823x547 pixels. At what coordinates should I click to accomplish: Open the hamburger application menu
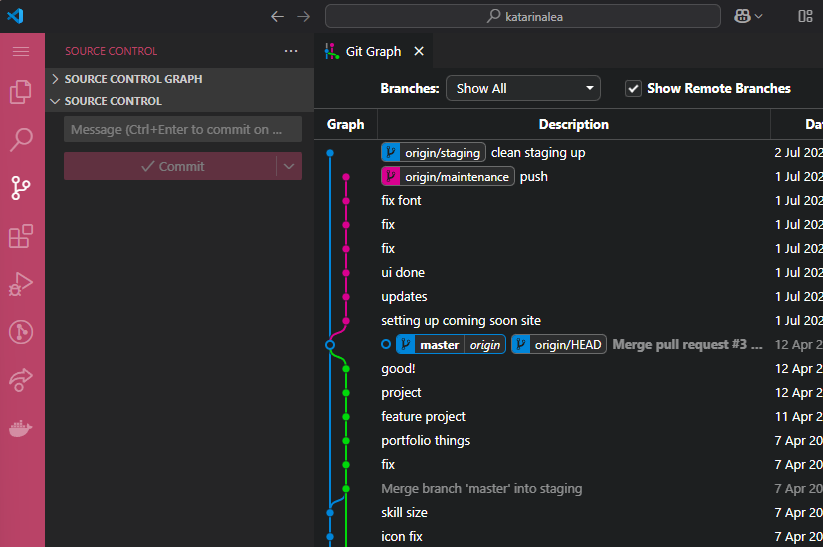(21, 51)
